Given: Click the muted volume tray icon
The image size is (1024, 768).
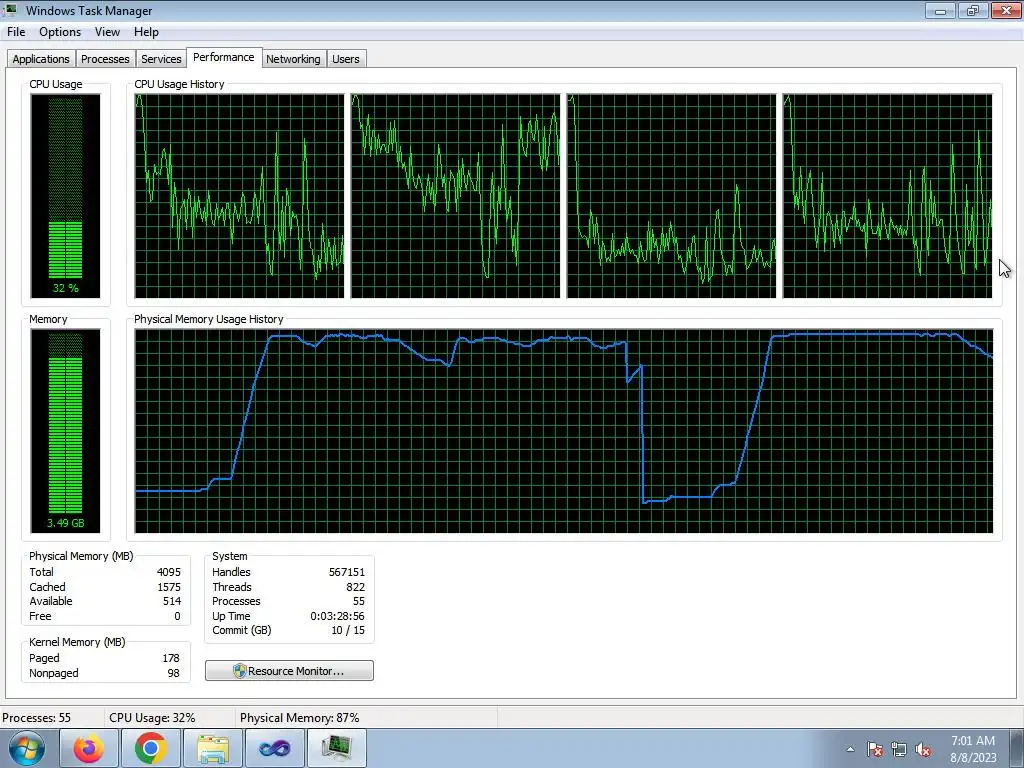Looking at the screenshot, I should [923, 749].
